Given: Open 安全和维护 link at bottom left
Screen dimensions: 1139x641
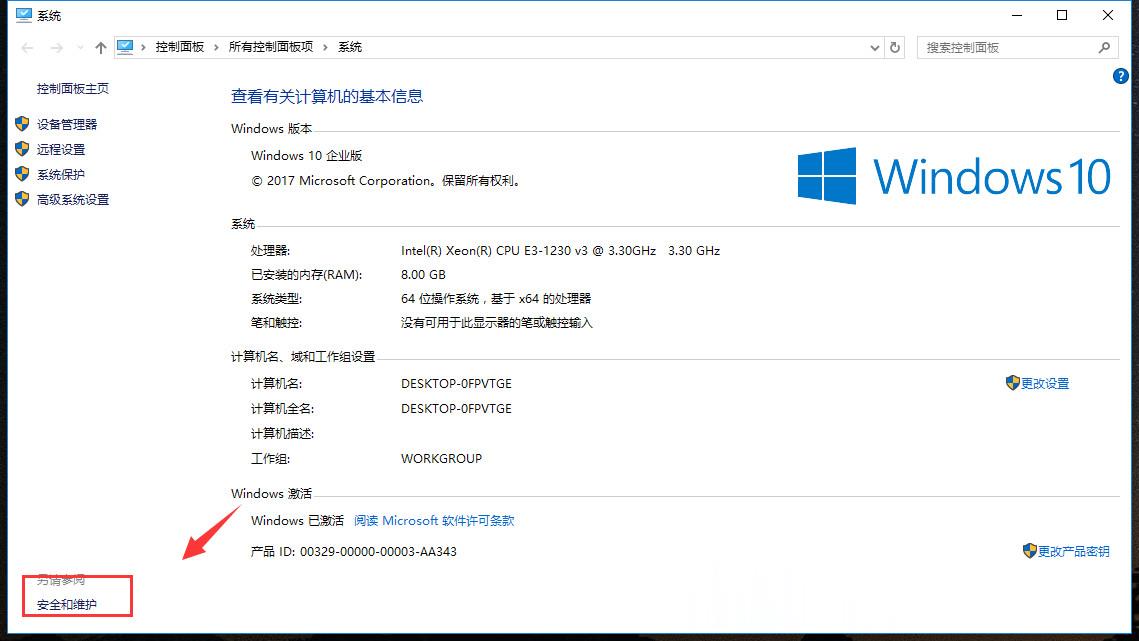Looking at the screenshot, I should (x=67, y=605).
